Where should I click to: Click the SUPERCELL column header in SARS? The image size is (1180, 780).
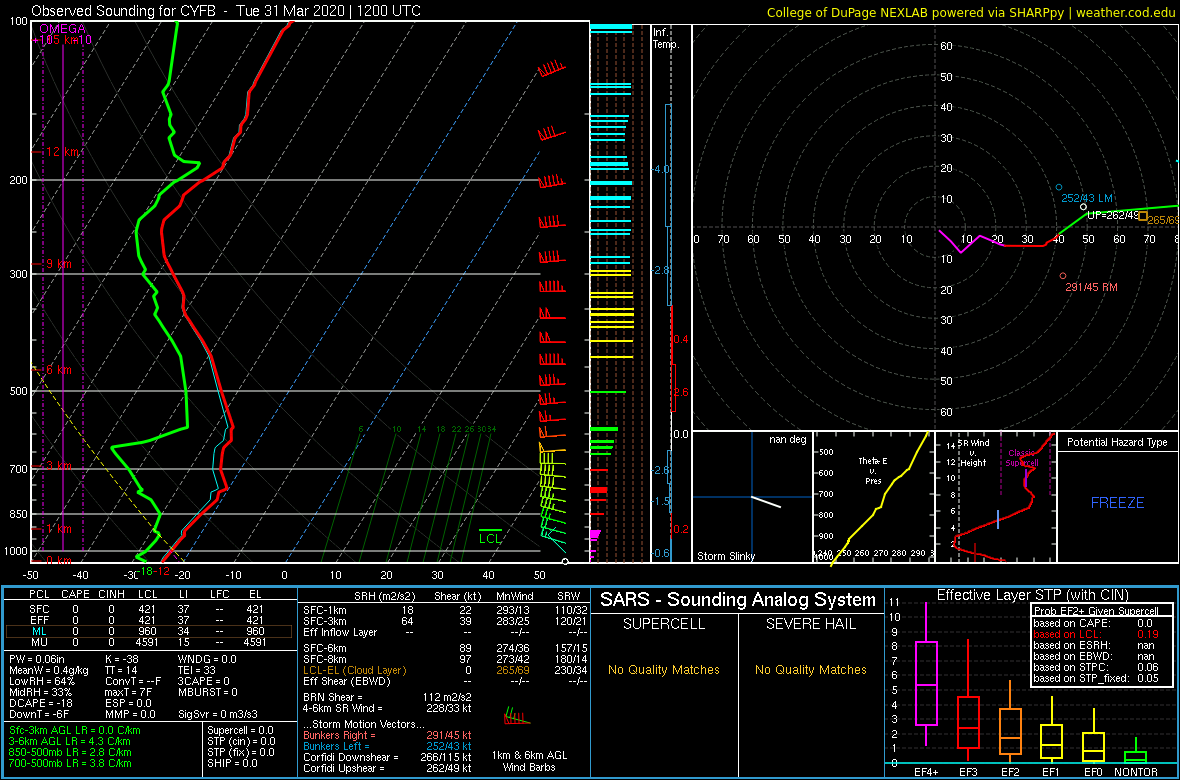coord(664,626)
